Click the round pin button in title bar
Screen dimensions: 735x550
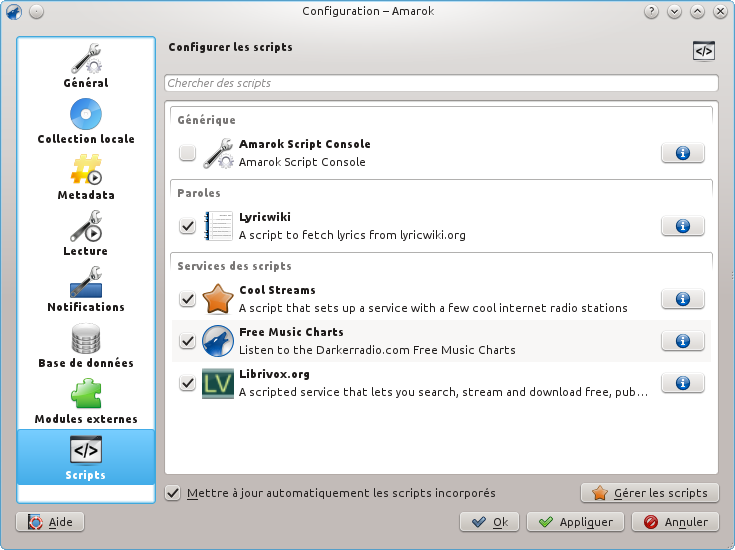(37, 11)
